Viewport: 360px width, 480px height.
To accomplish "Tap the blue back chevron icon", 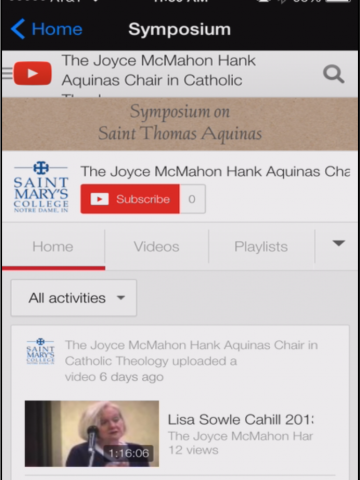I will [x=18, y=29].
